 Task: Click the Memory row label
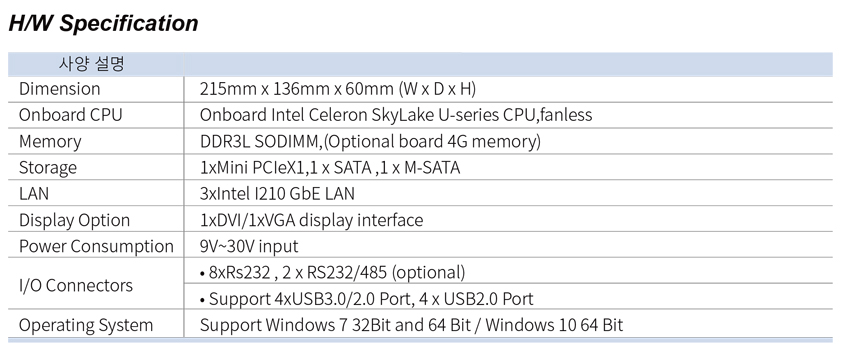(x=50, y=141)
